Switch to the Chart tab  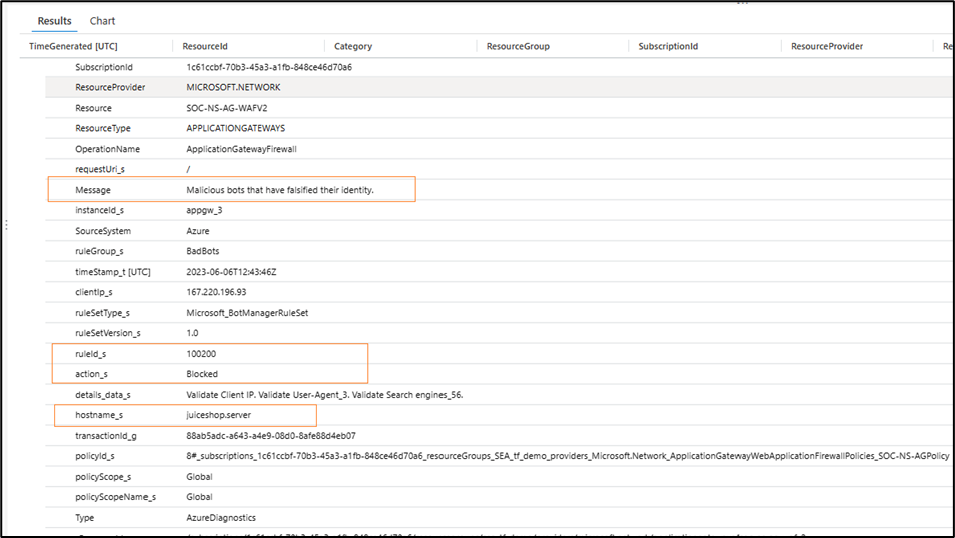point(102,21)
